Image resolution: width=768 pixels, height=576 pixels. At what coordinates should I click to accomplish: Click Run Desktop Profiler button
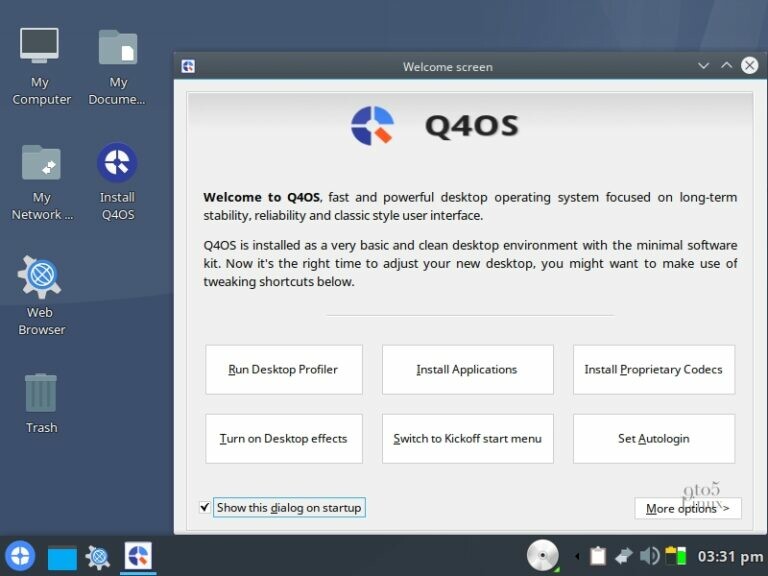(x=283, y=370)
